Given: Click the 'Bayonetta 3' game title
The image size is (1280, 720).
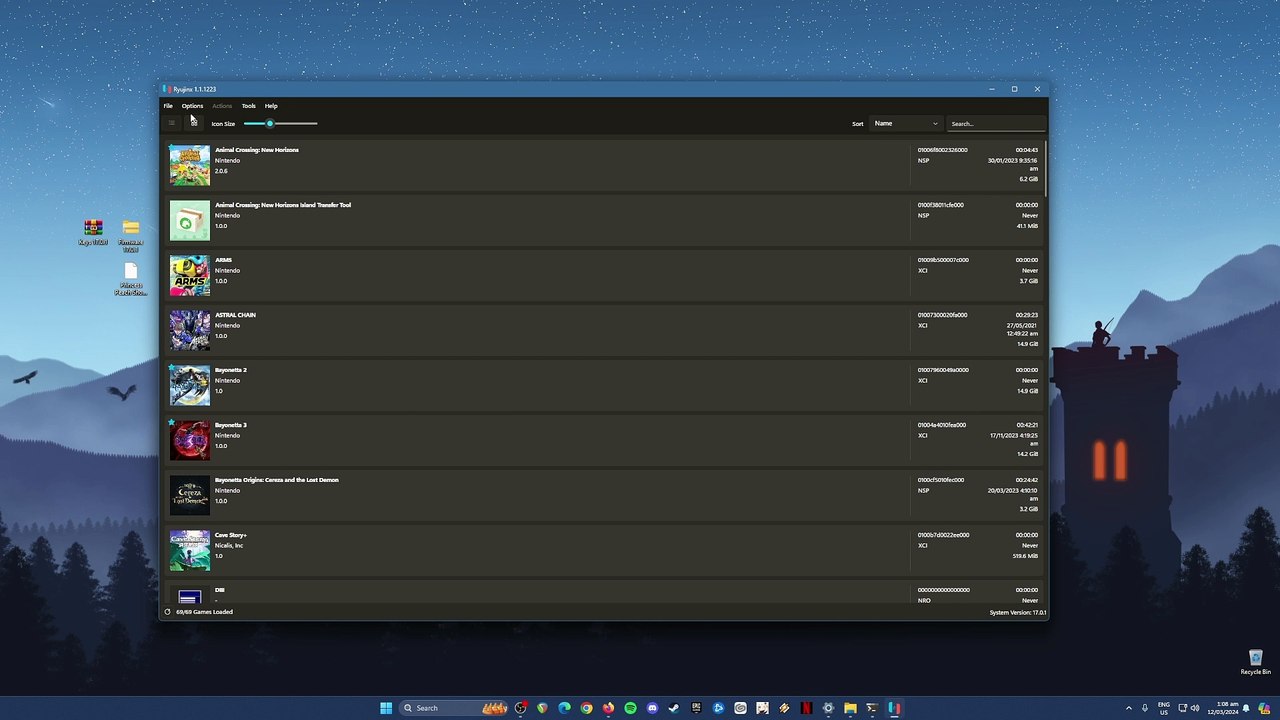Looking at the screenshot, I should pos(231,425).
